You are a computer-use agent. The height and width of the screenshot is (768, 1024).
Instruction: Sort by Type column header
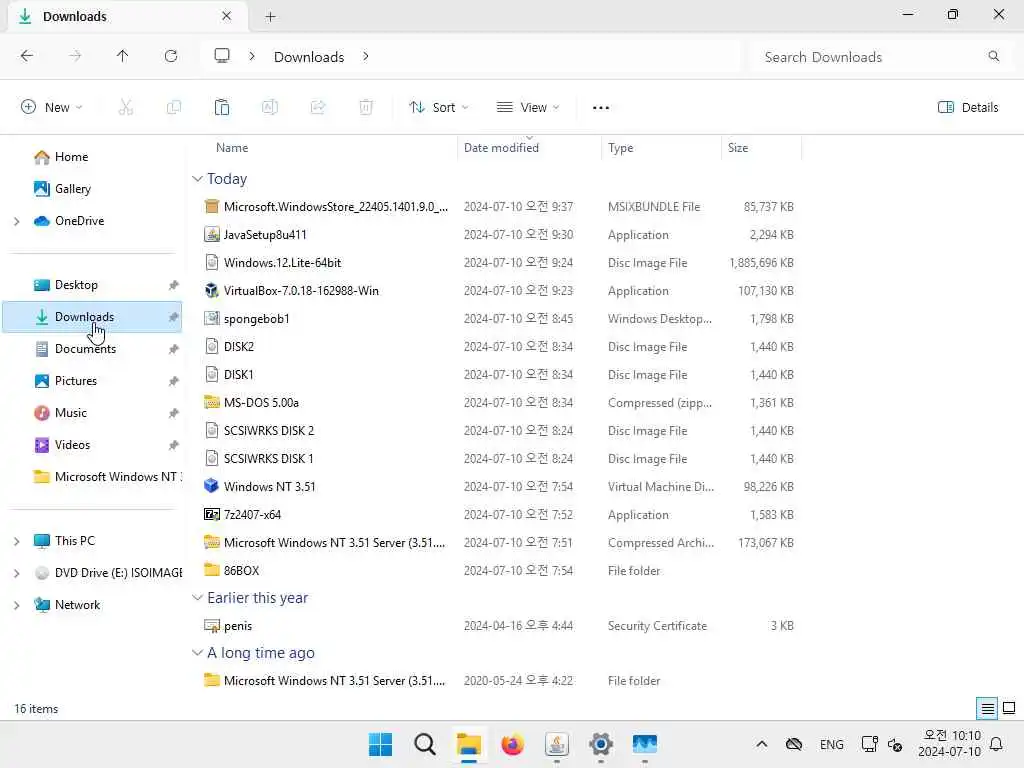(620, 148)
